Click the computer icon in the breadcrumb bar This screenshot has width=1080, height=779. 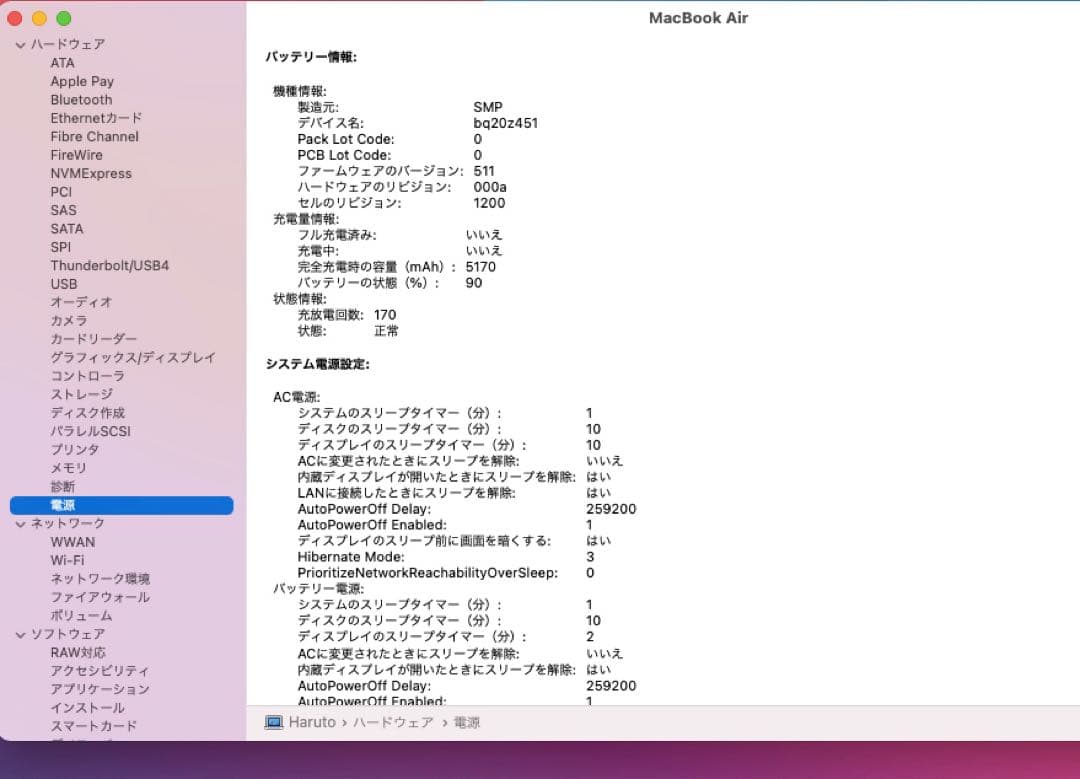click(273, 722)
